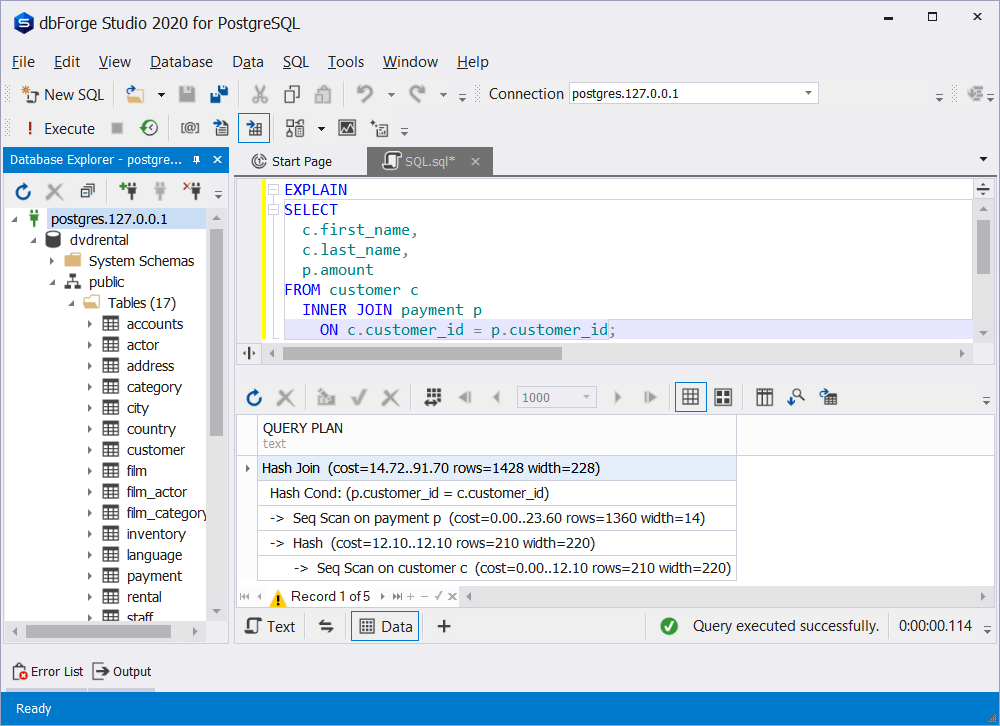Screen dimensions: 1000x726
Task: Click the New Connection plug icon
Action: [128, 190]
